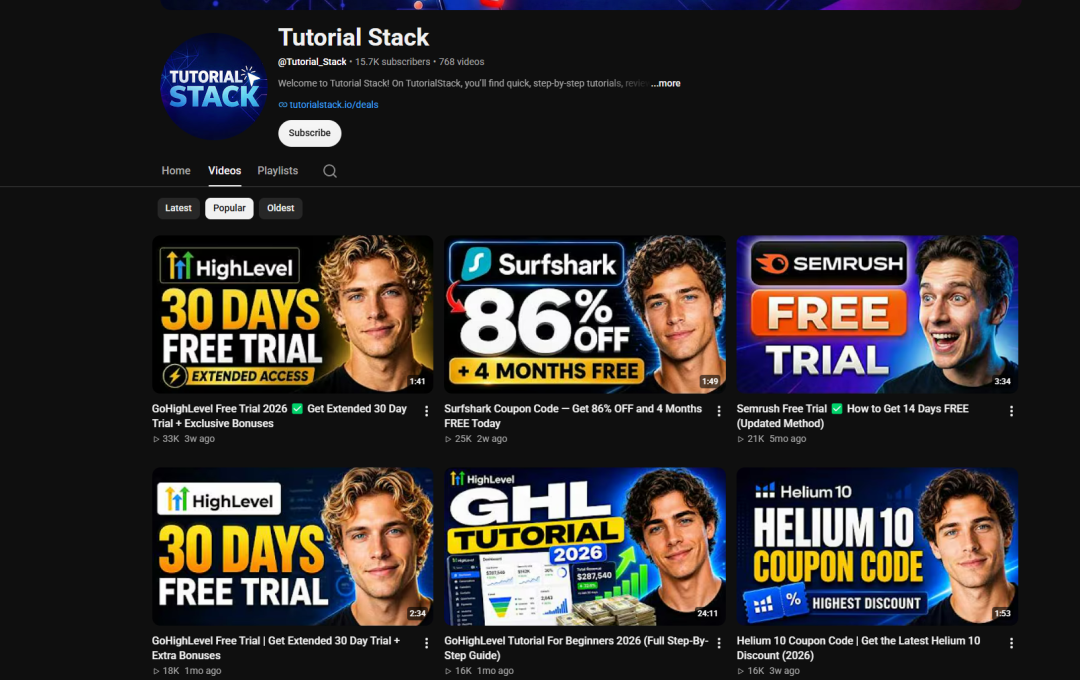The width and height of the screenshot is (1080, 680).
Task: Open more options for Semrush Free Trial video
Action: [x=1011, y=411]
